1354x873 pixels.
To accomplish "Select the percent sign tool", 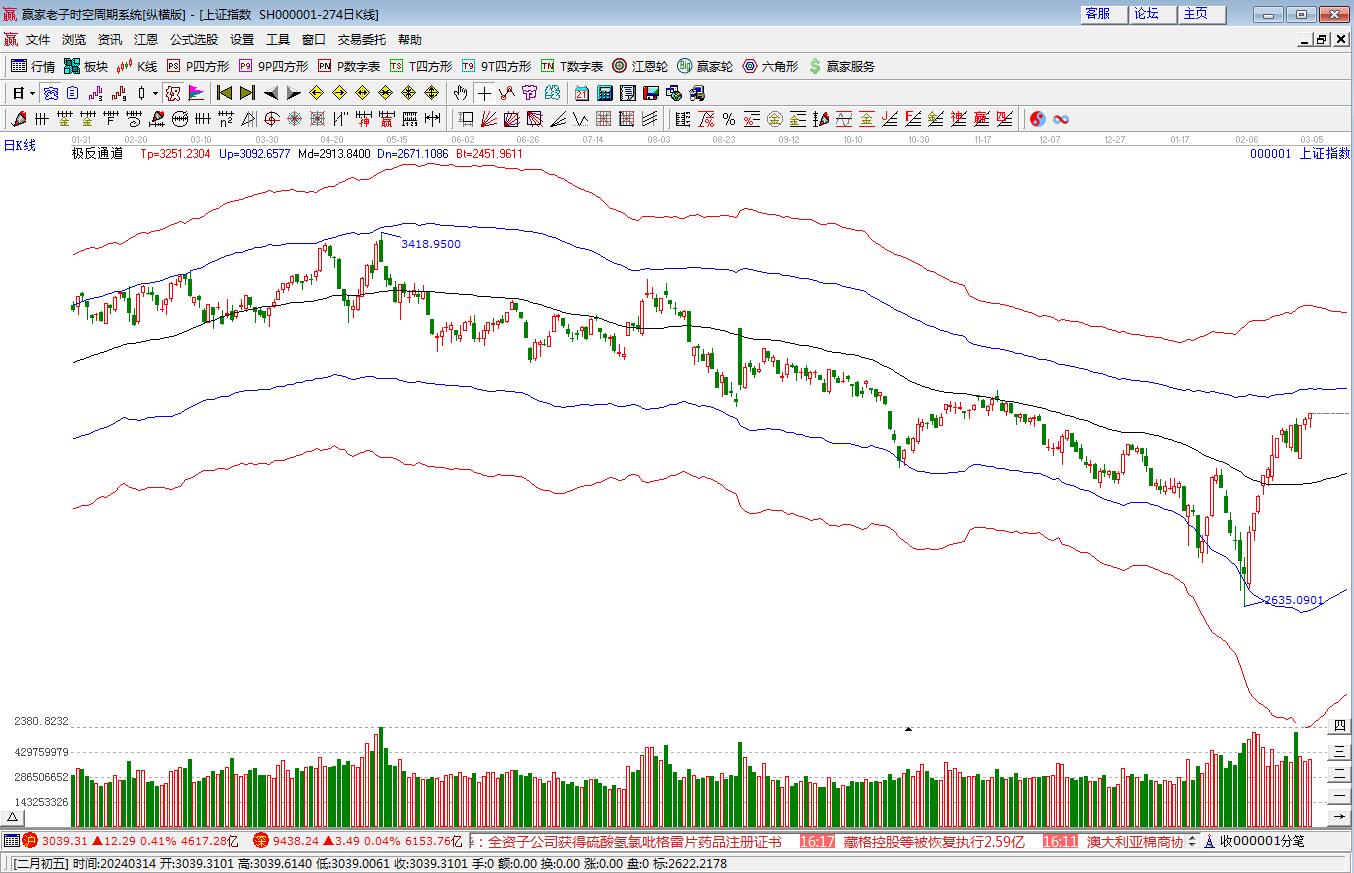I will (x=729, y=119).
